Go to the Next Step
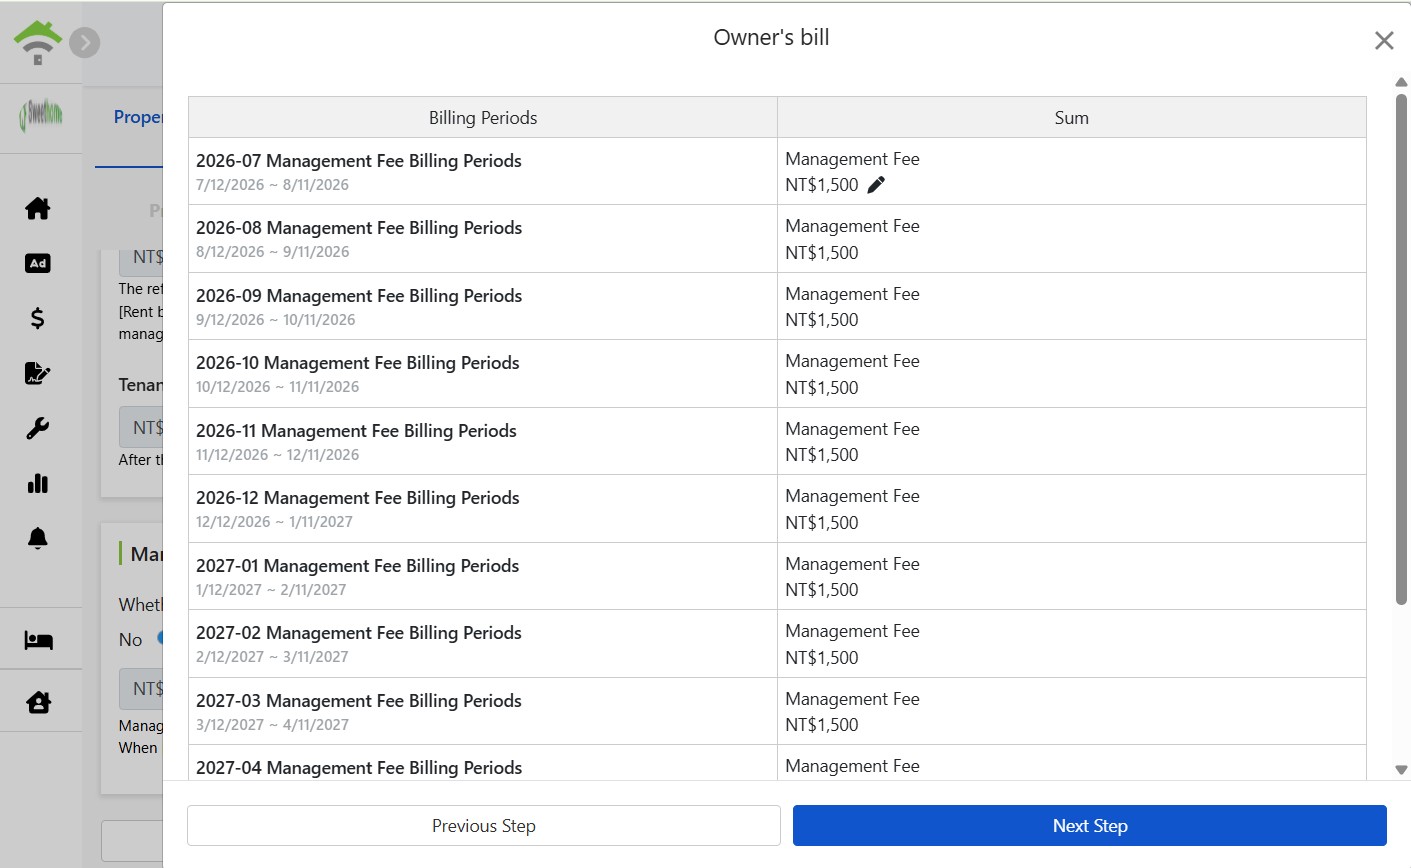Viewport: 1411px width, 868px height. click(1090, 826)
